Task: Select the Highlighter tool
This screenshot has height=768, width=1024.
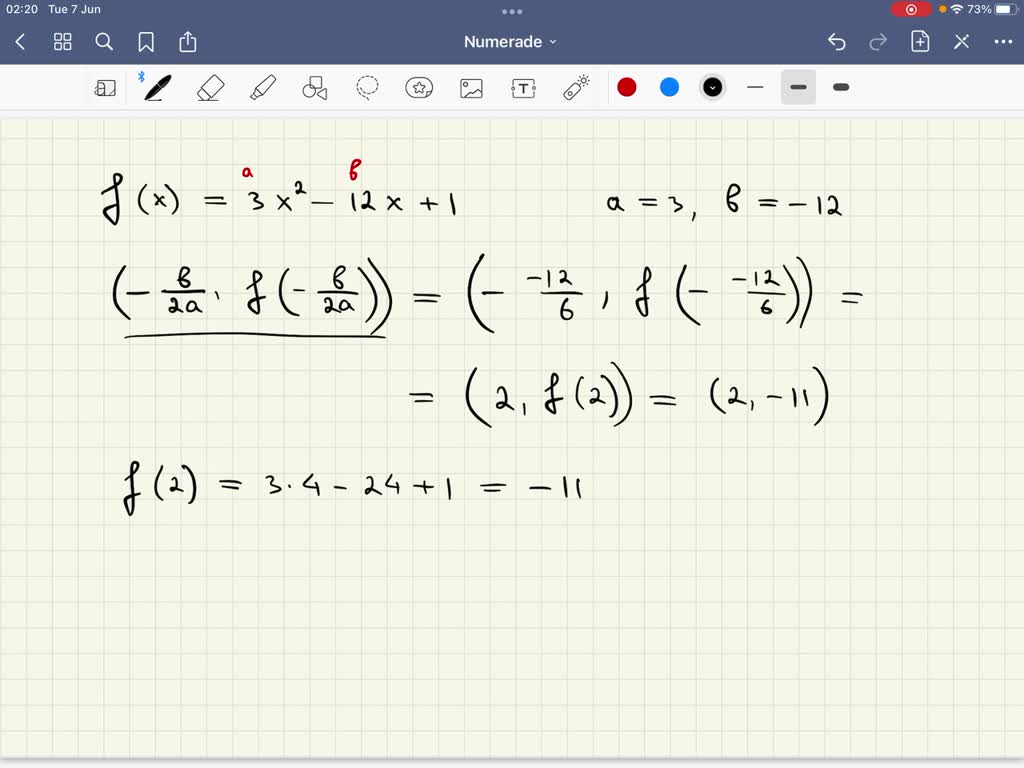Action: click(263, 88)
